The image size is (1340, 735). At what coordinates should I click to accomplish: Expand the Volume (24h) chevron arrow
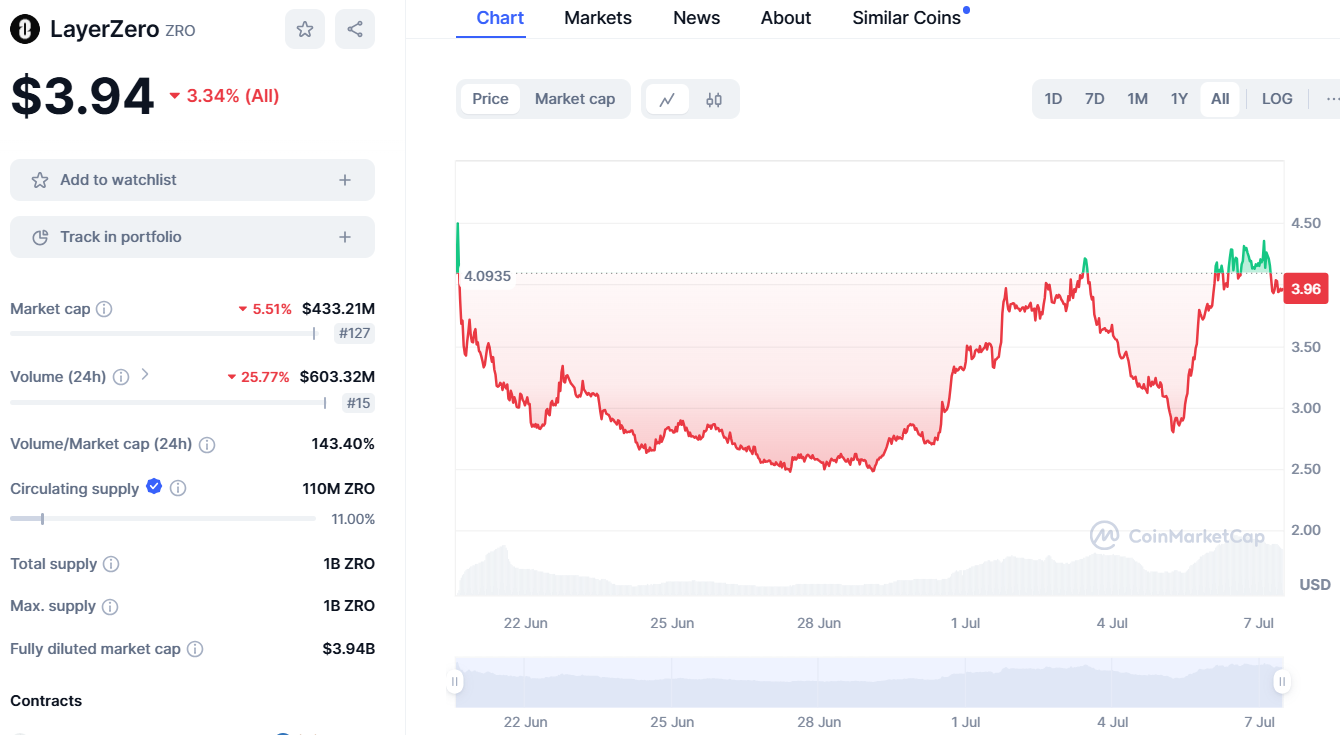(x=145, y=375)
